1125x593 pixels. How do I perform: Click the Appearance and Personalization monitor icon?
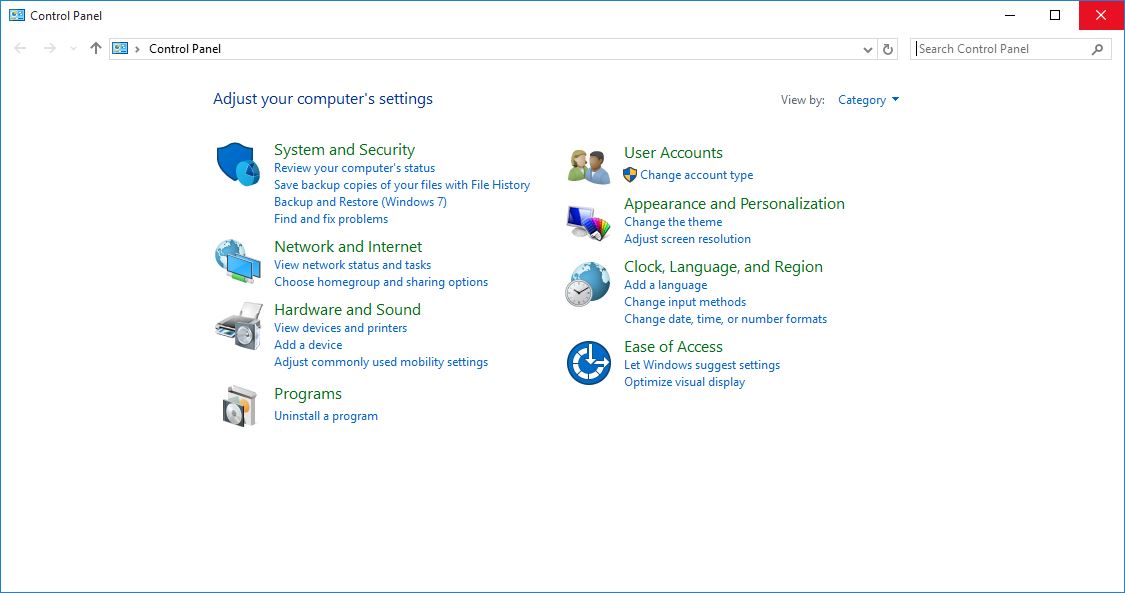click(x=588, y=223)
